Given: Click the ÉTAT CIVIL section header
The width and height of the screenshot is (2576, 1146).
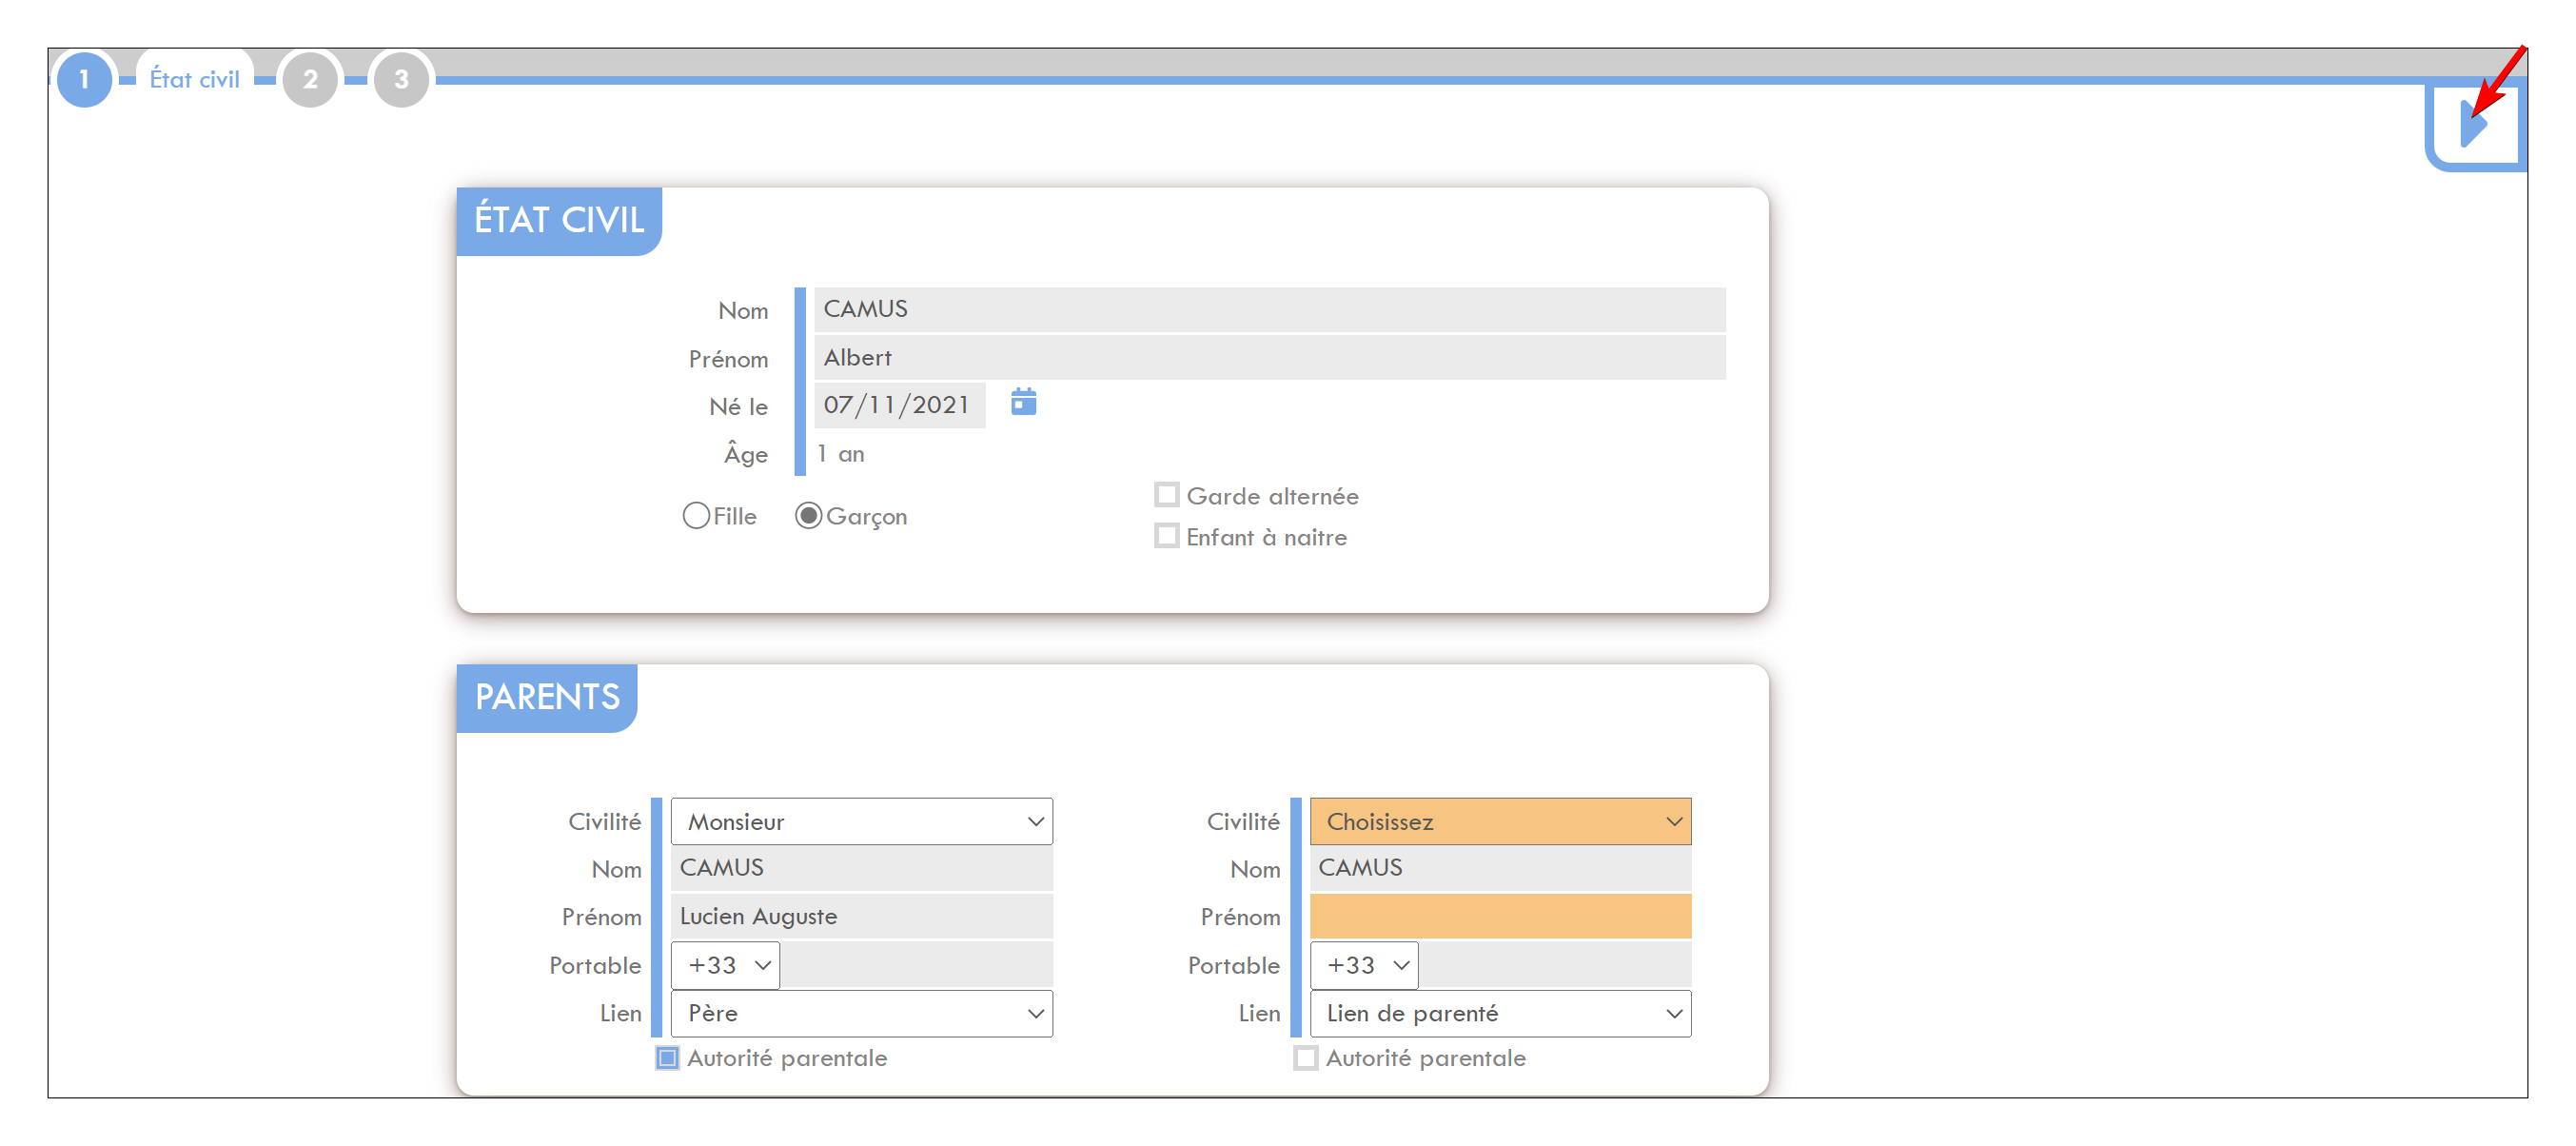Looking at the screenshot, I should 559,220.
